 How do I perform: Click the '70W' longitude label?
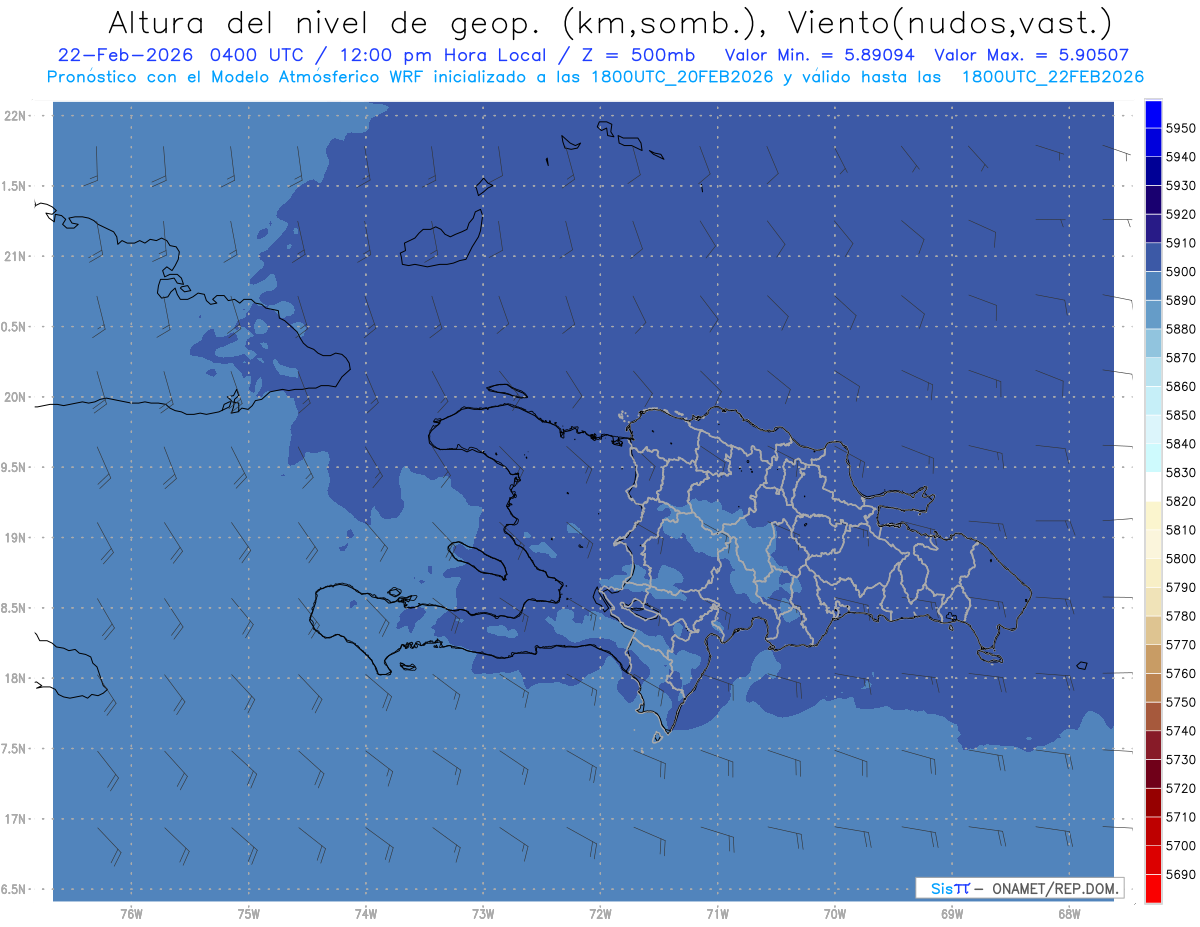[835, 915]
